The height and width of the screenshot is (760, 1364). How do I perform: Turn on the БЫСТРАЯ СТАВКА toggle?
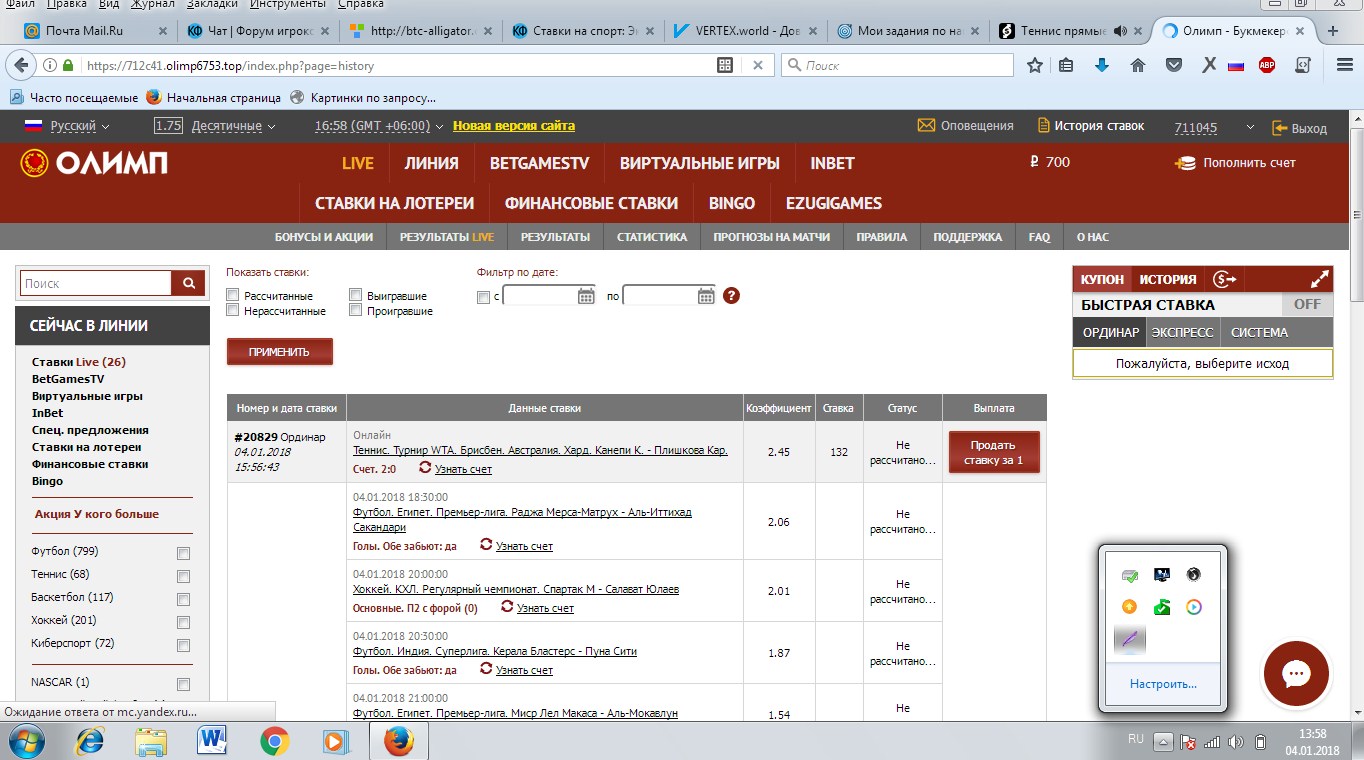click(1306, 303)
